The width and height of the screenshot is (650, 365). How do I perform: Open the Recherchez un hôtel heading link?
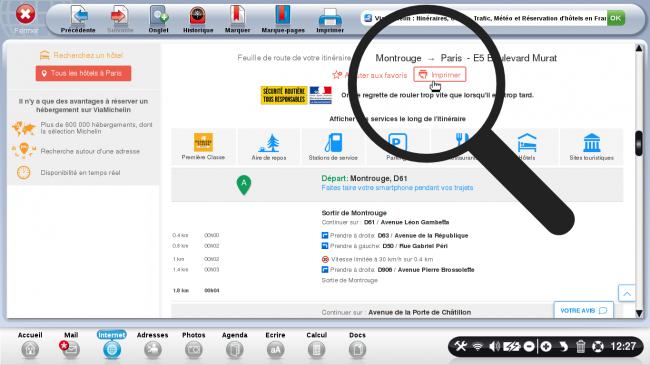[x=81, y=55]
